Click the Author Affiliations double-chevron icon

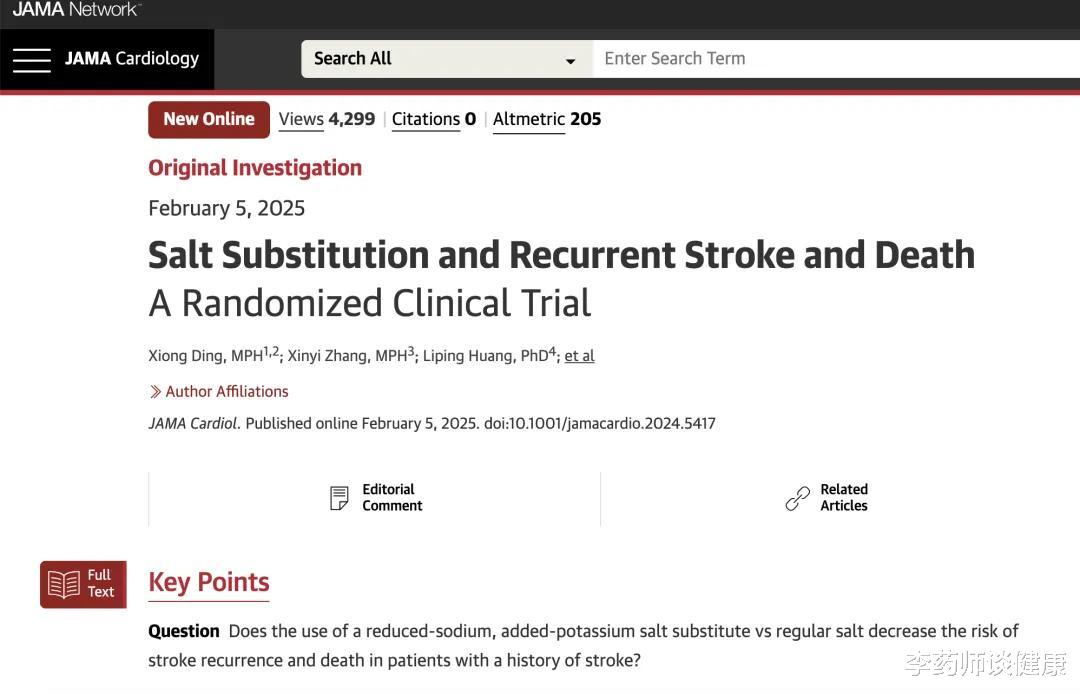(155, 392)
